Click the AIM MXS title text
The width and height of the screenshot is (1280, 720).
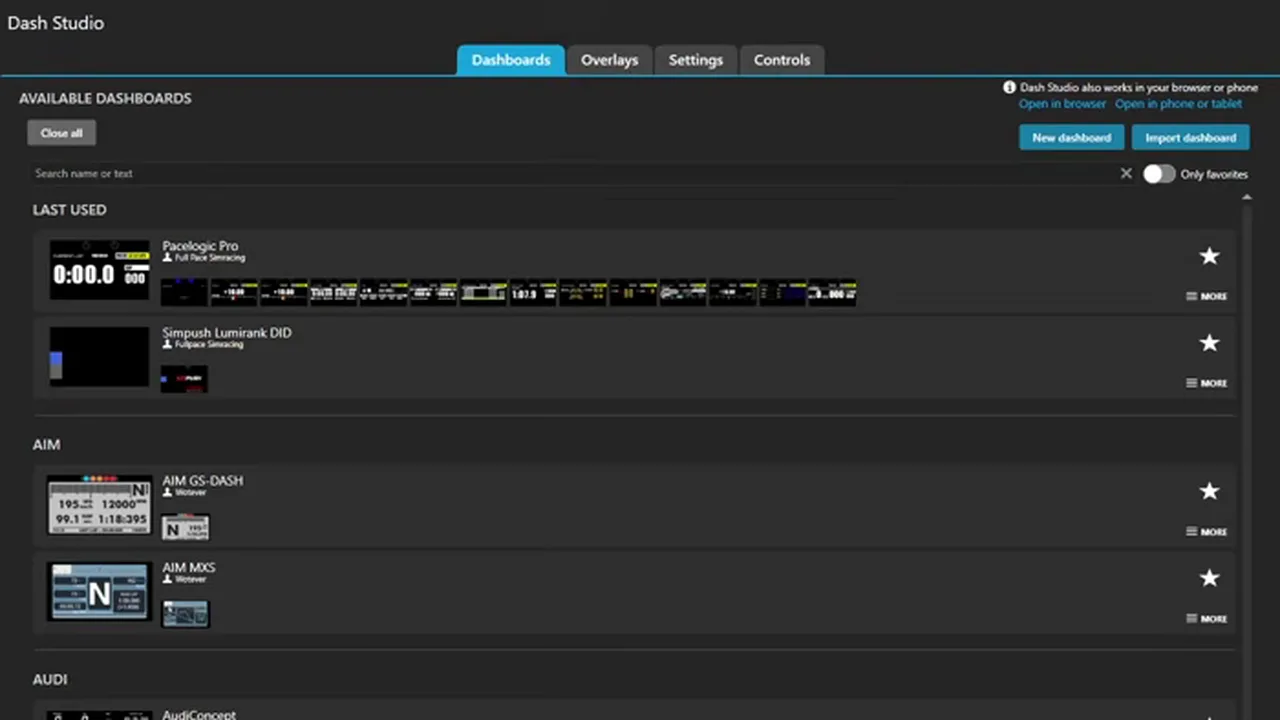click(x=189, y=568)
